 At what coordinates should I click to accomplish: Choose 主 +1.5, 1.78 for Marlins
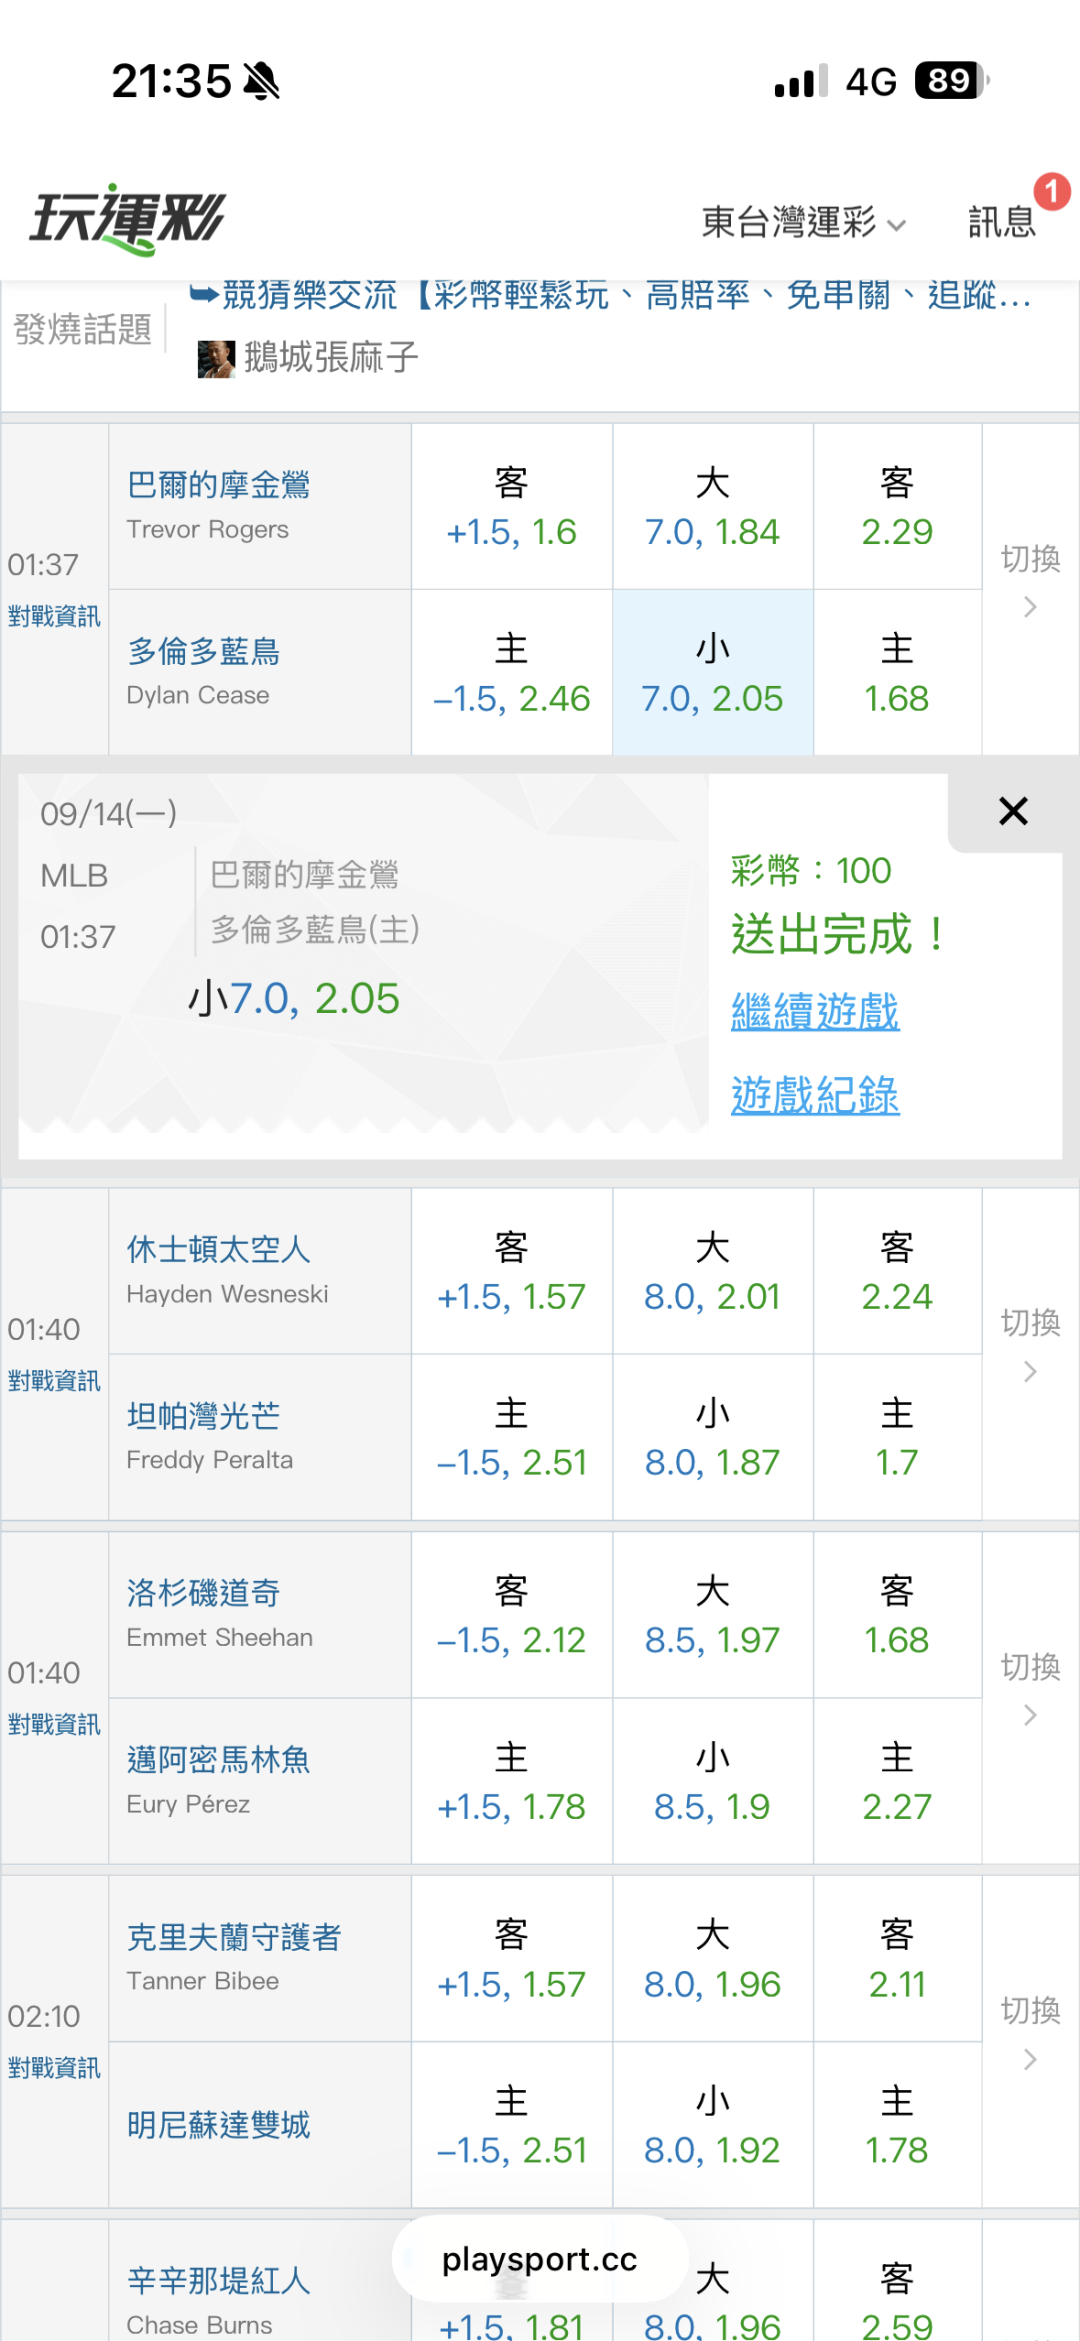(511, 1782)
